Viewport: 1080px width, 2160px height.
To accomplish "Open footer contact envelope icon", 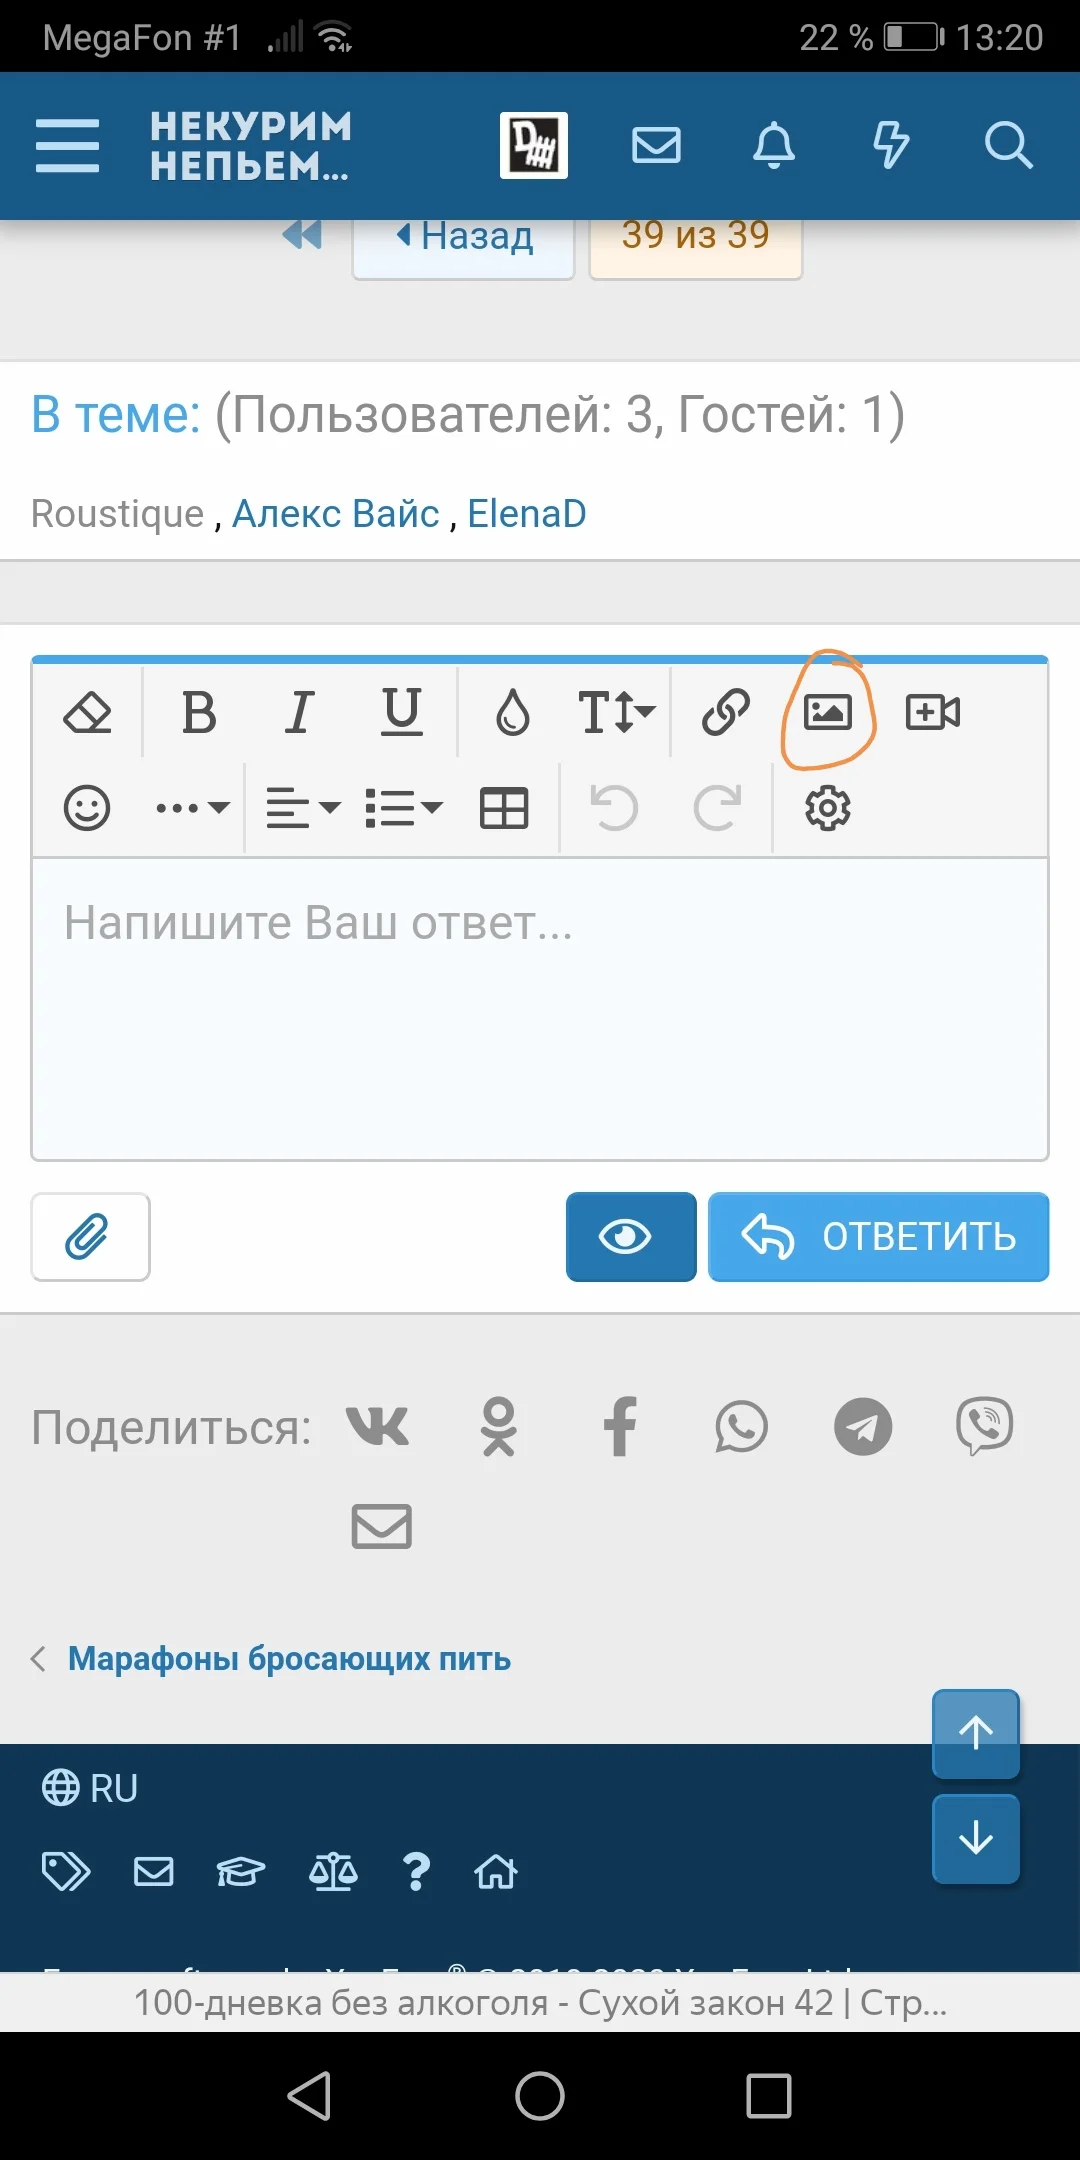I will 154,1871.
